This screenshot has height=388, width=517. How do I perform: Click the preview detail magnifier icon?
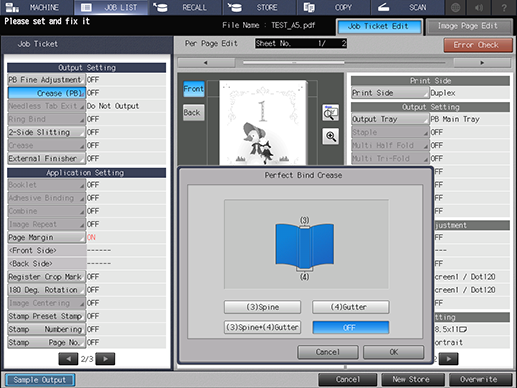(x=330, y=113)
